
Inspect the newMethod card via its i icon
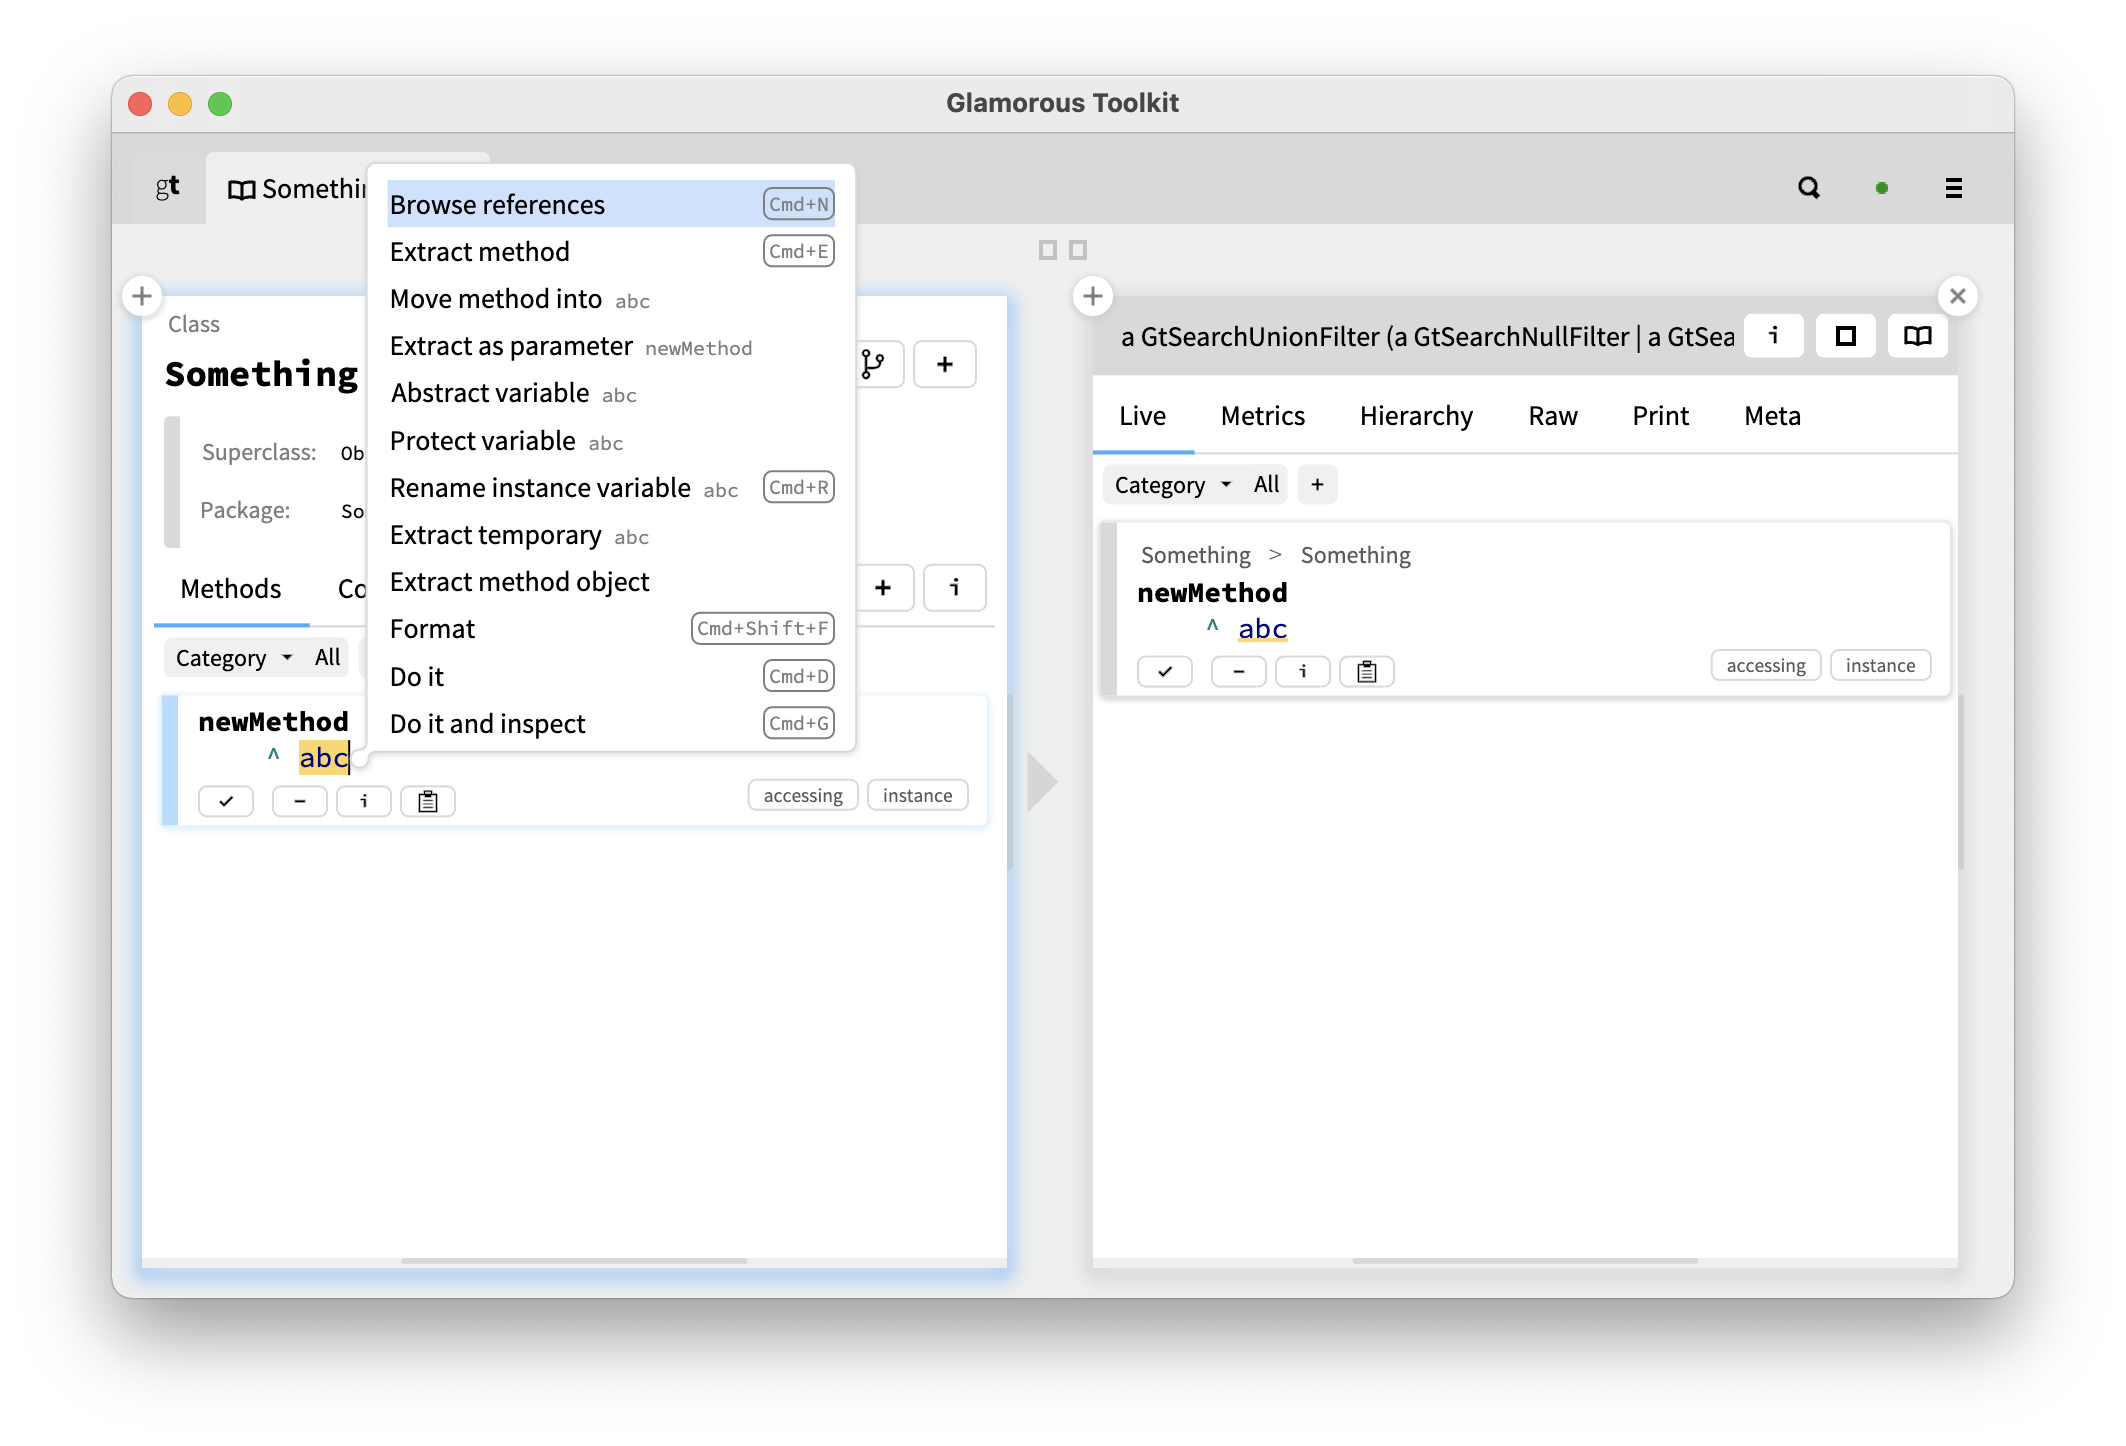(x=363, y=801)
